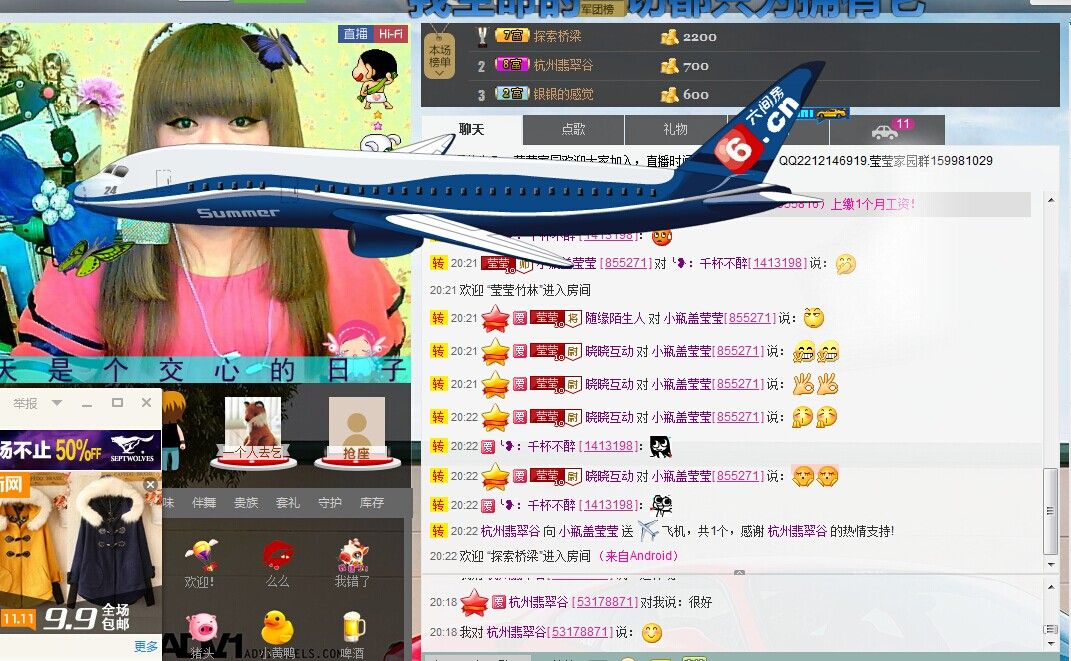Click the gold coins icon next to 700
The image size is (1071, 661).
[669, 66]
